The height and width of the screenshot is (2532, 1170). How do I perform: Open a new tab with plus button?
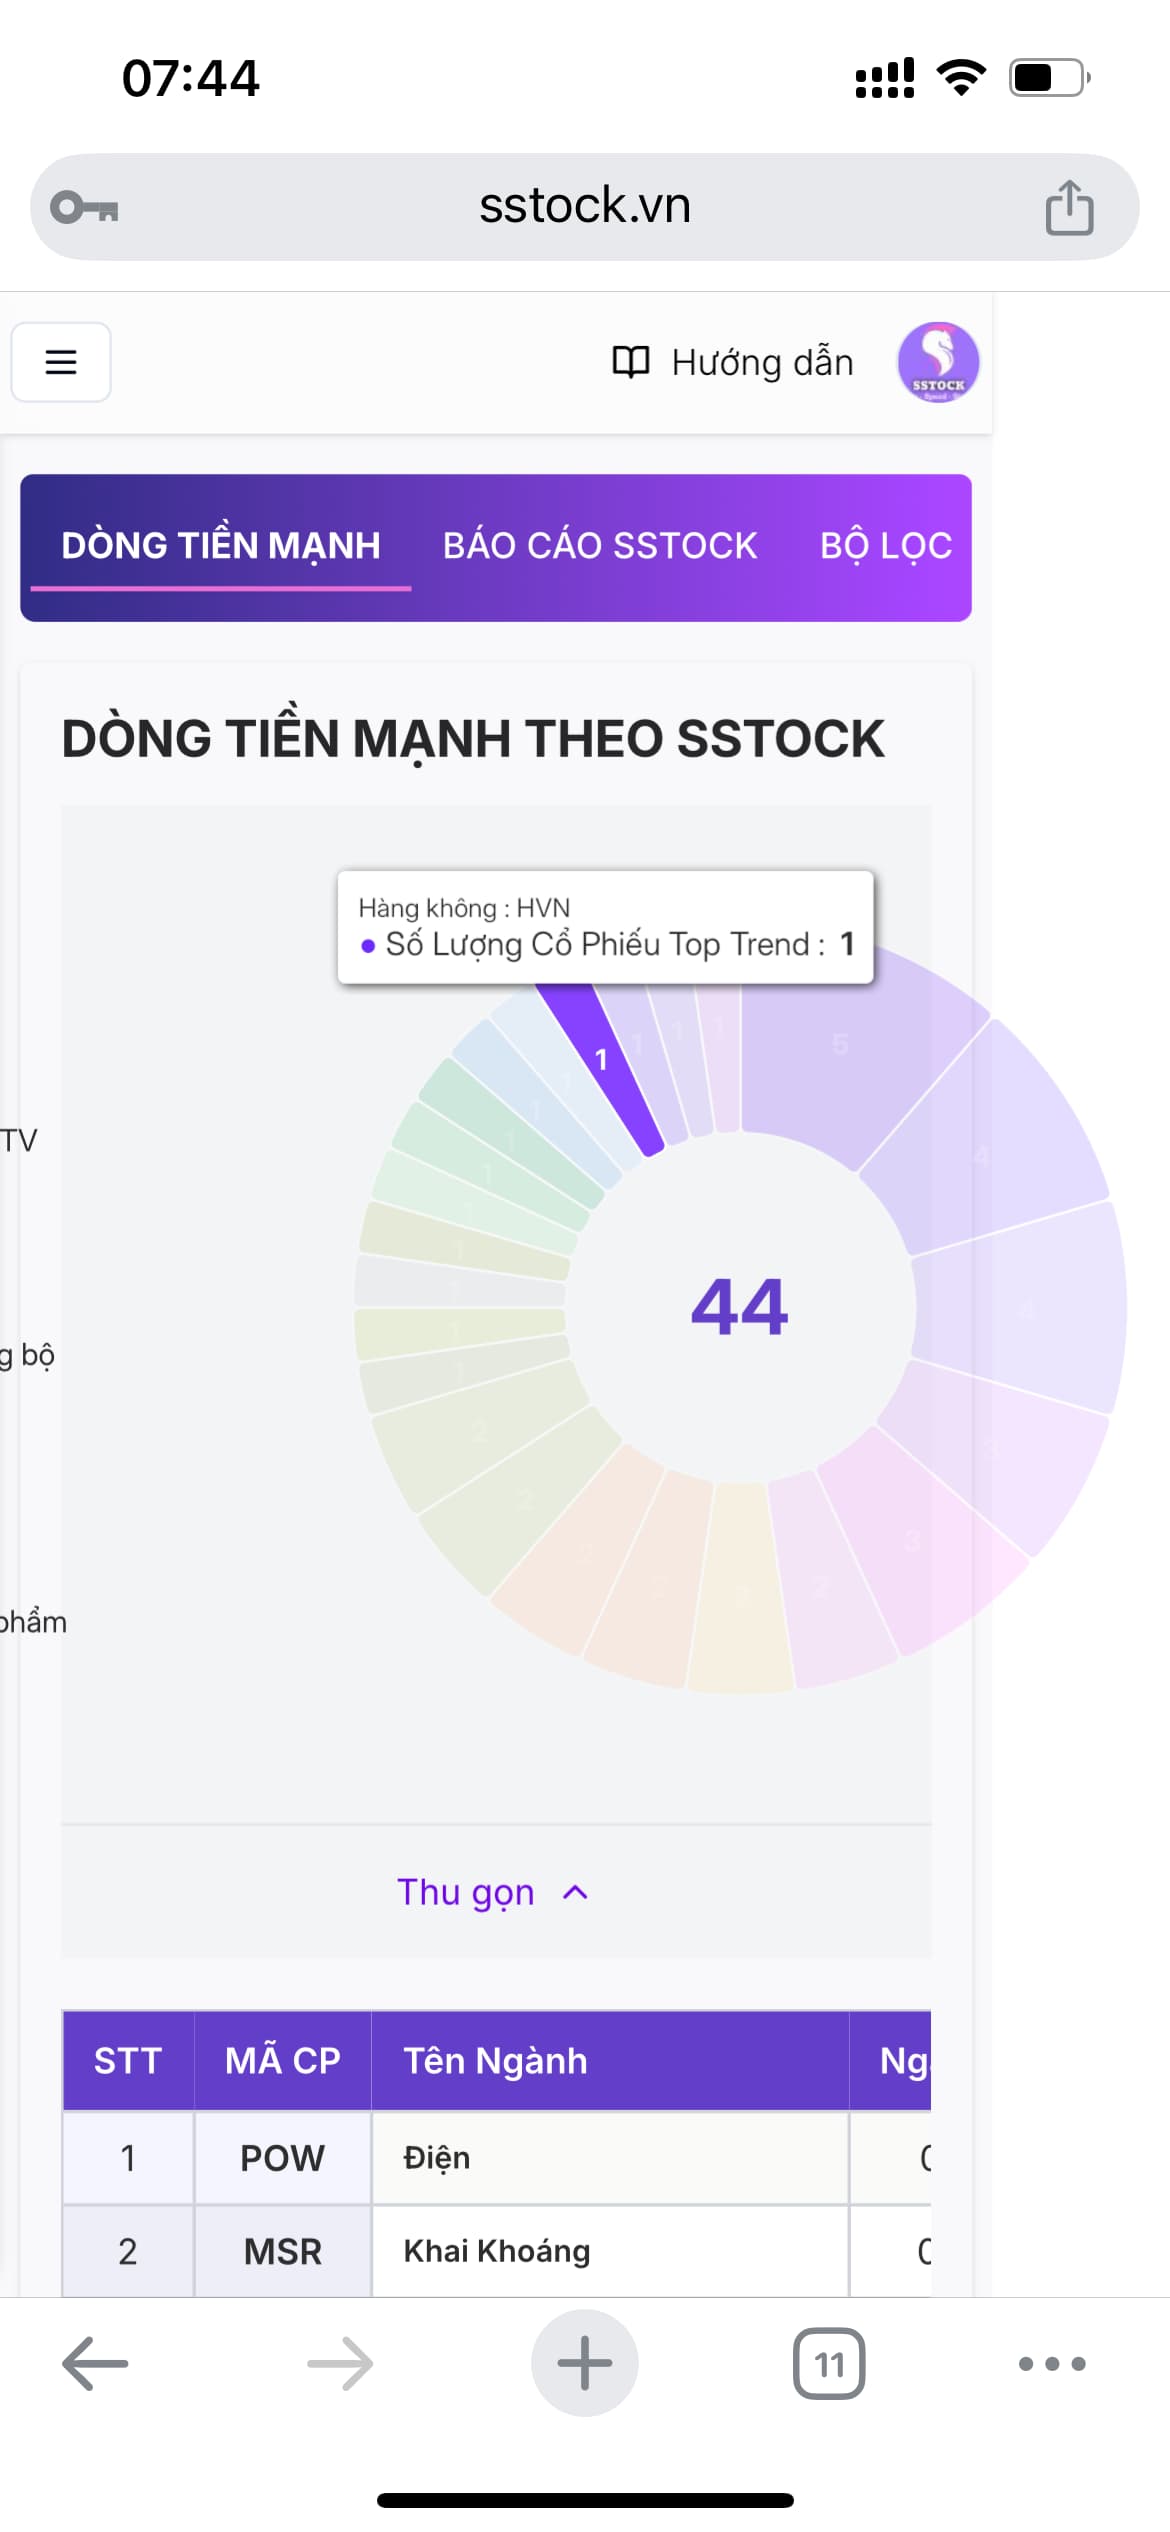(x=584, y=2363)
